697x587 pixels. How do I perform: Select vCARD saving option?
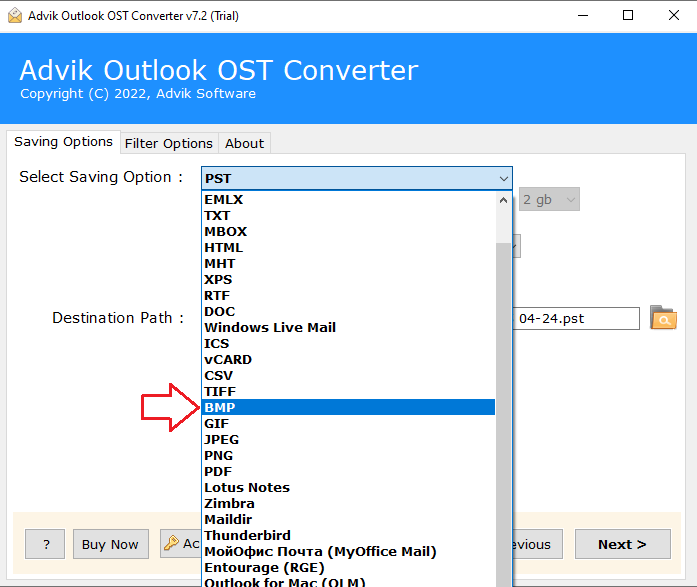click(348, 359)
